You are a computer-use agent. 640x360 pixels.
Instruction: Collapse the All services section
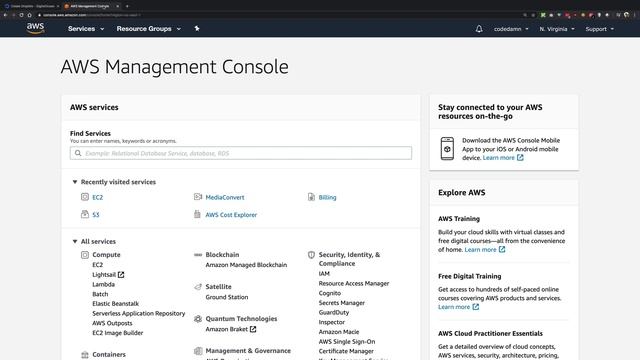point(75,242)
